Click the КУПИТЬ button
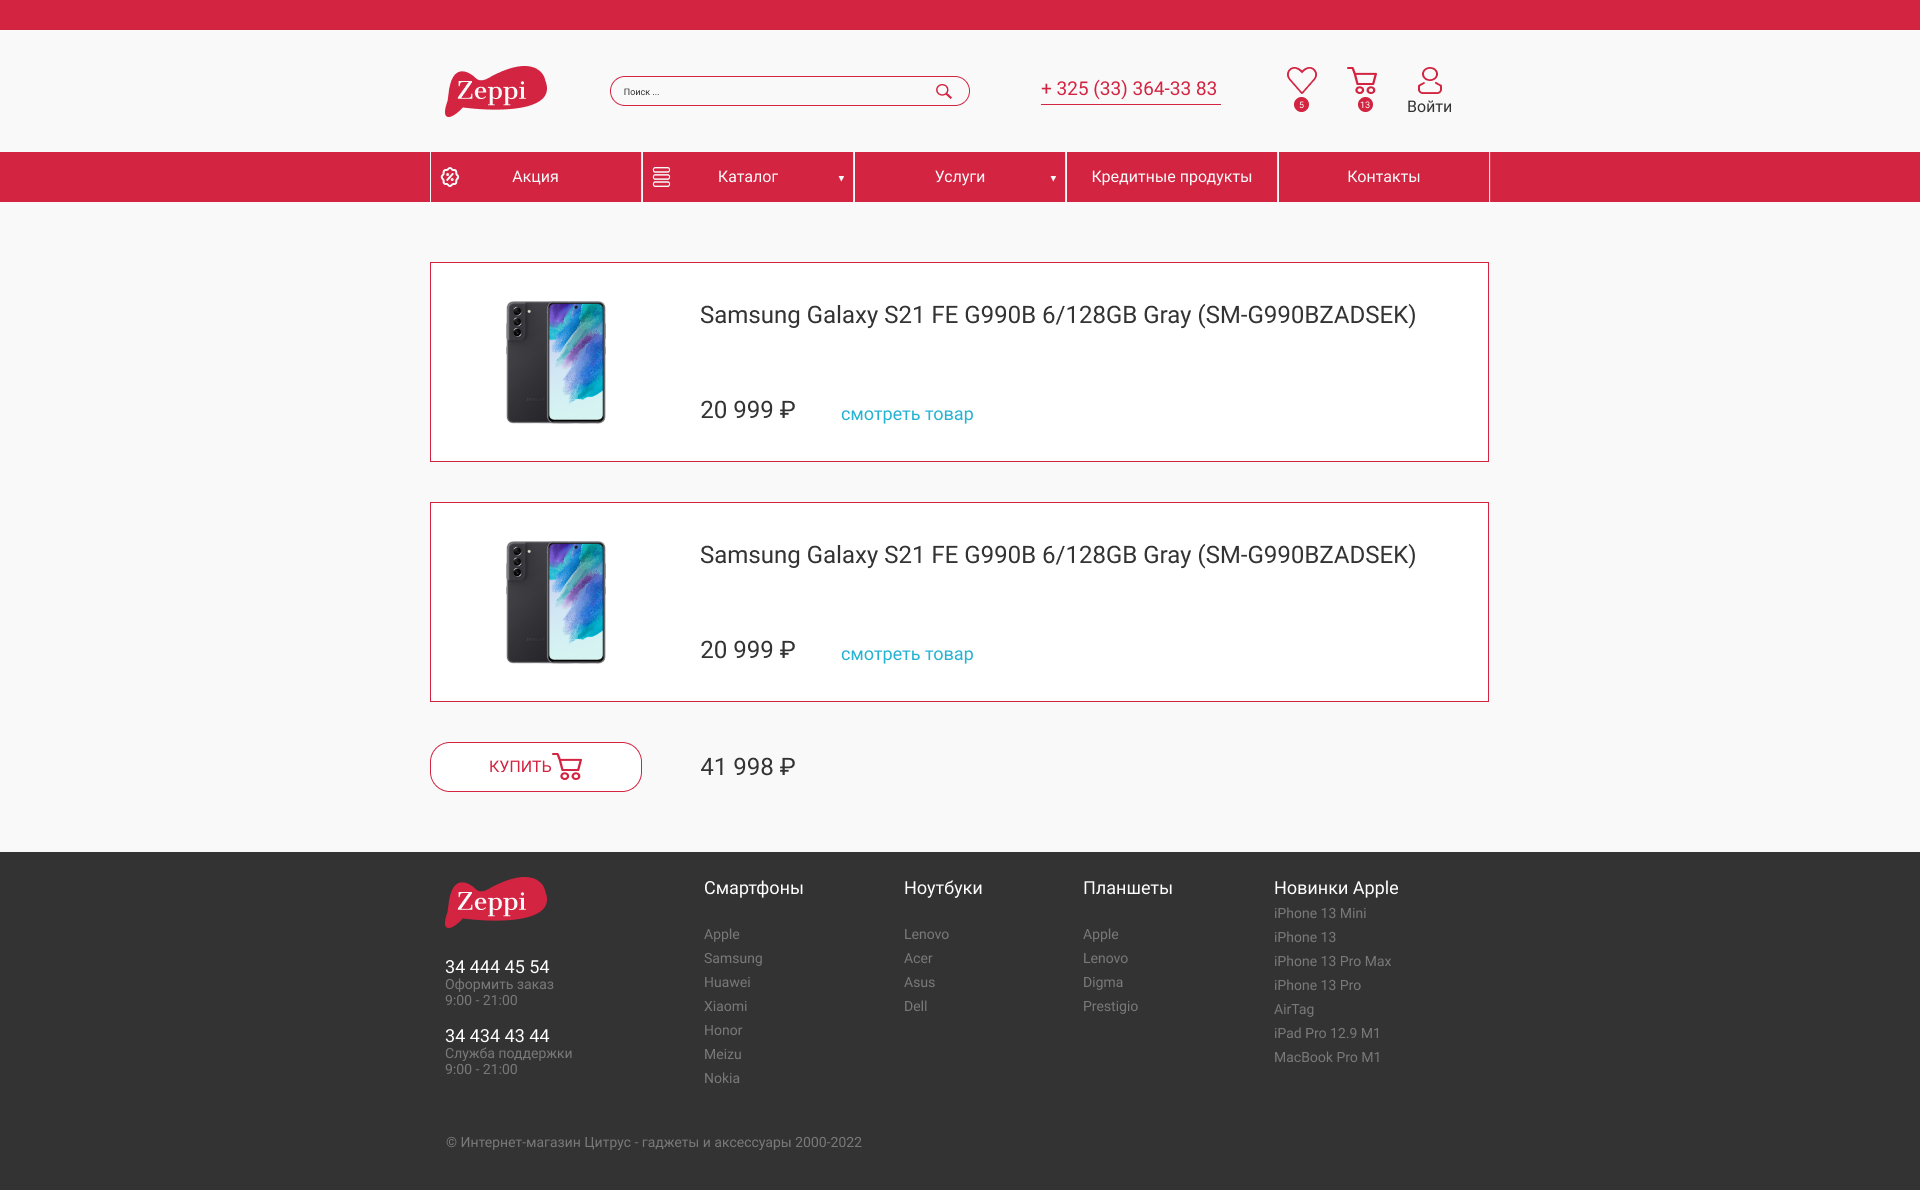1920x1190 pixels. point(536,767)
